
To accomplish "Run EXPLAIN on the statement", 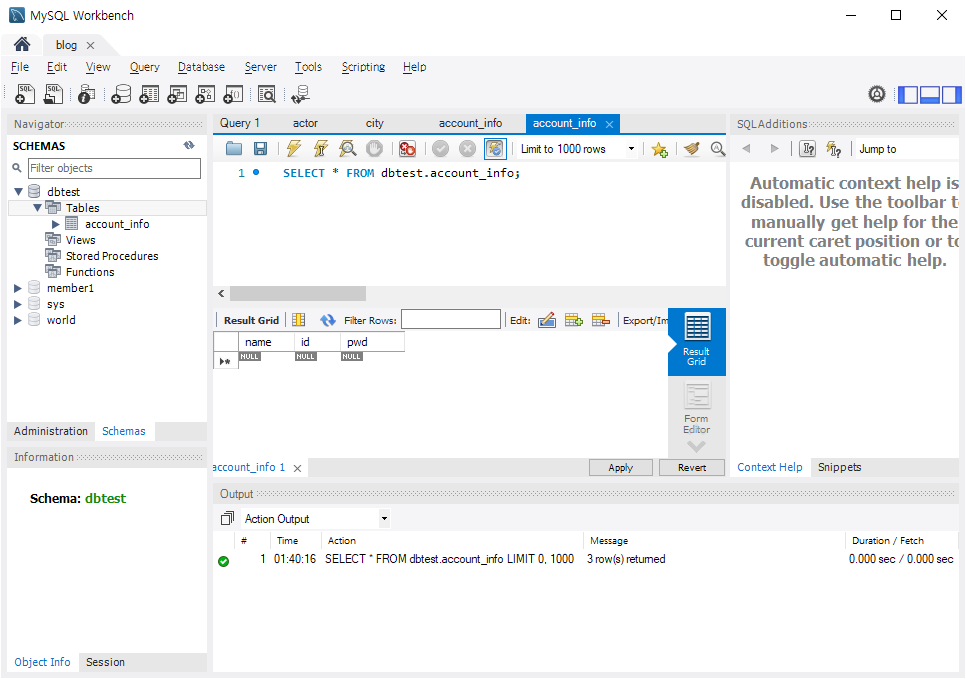I will 347,148.
